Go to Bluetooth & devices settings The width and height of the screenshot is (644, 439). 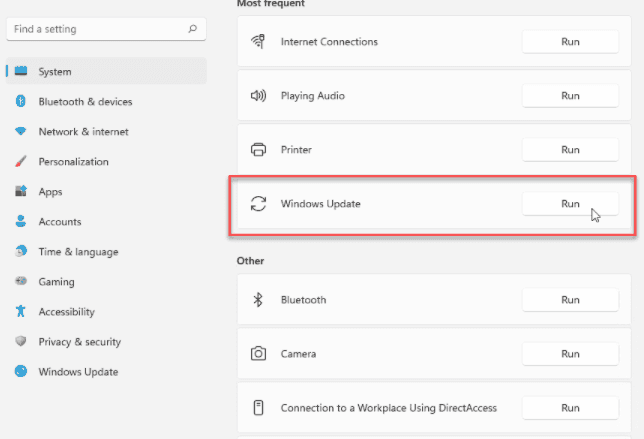click(106, 101)
